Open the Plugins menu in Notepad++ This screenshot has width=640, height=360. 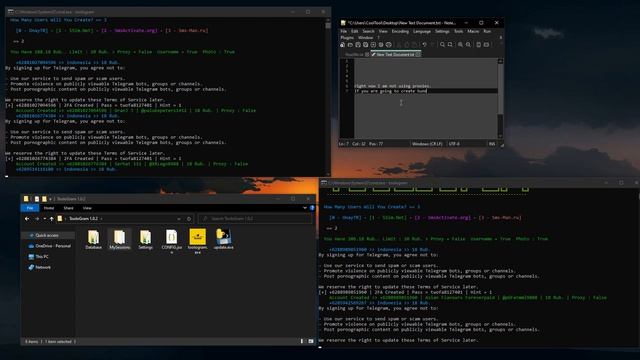coord(347,38)
